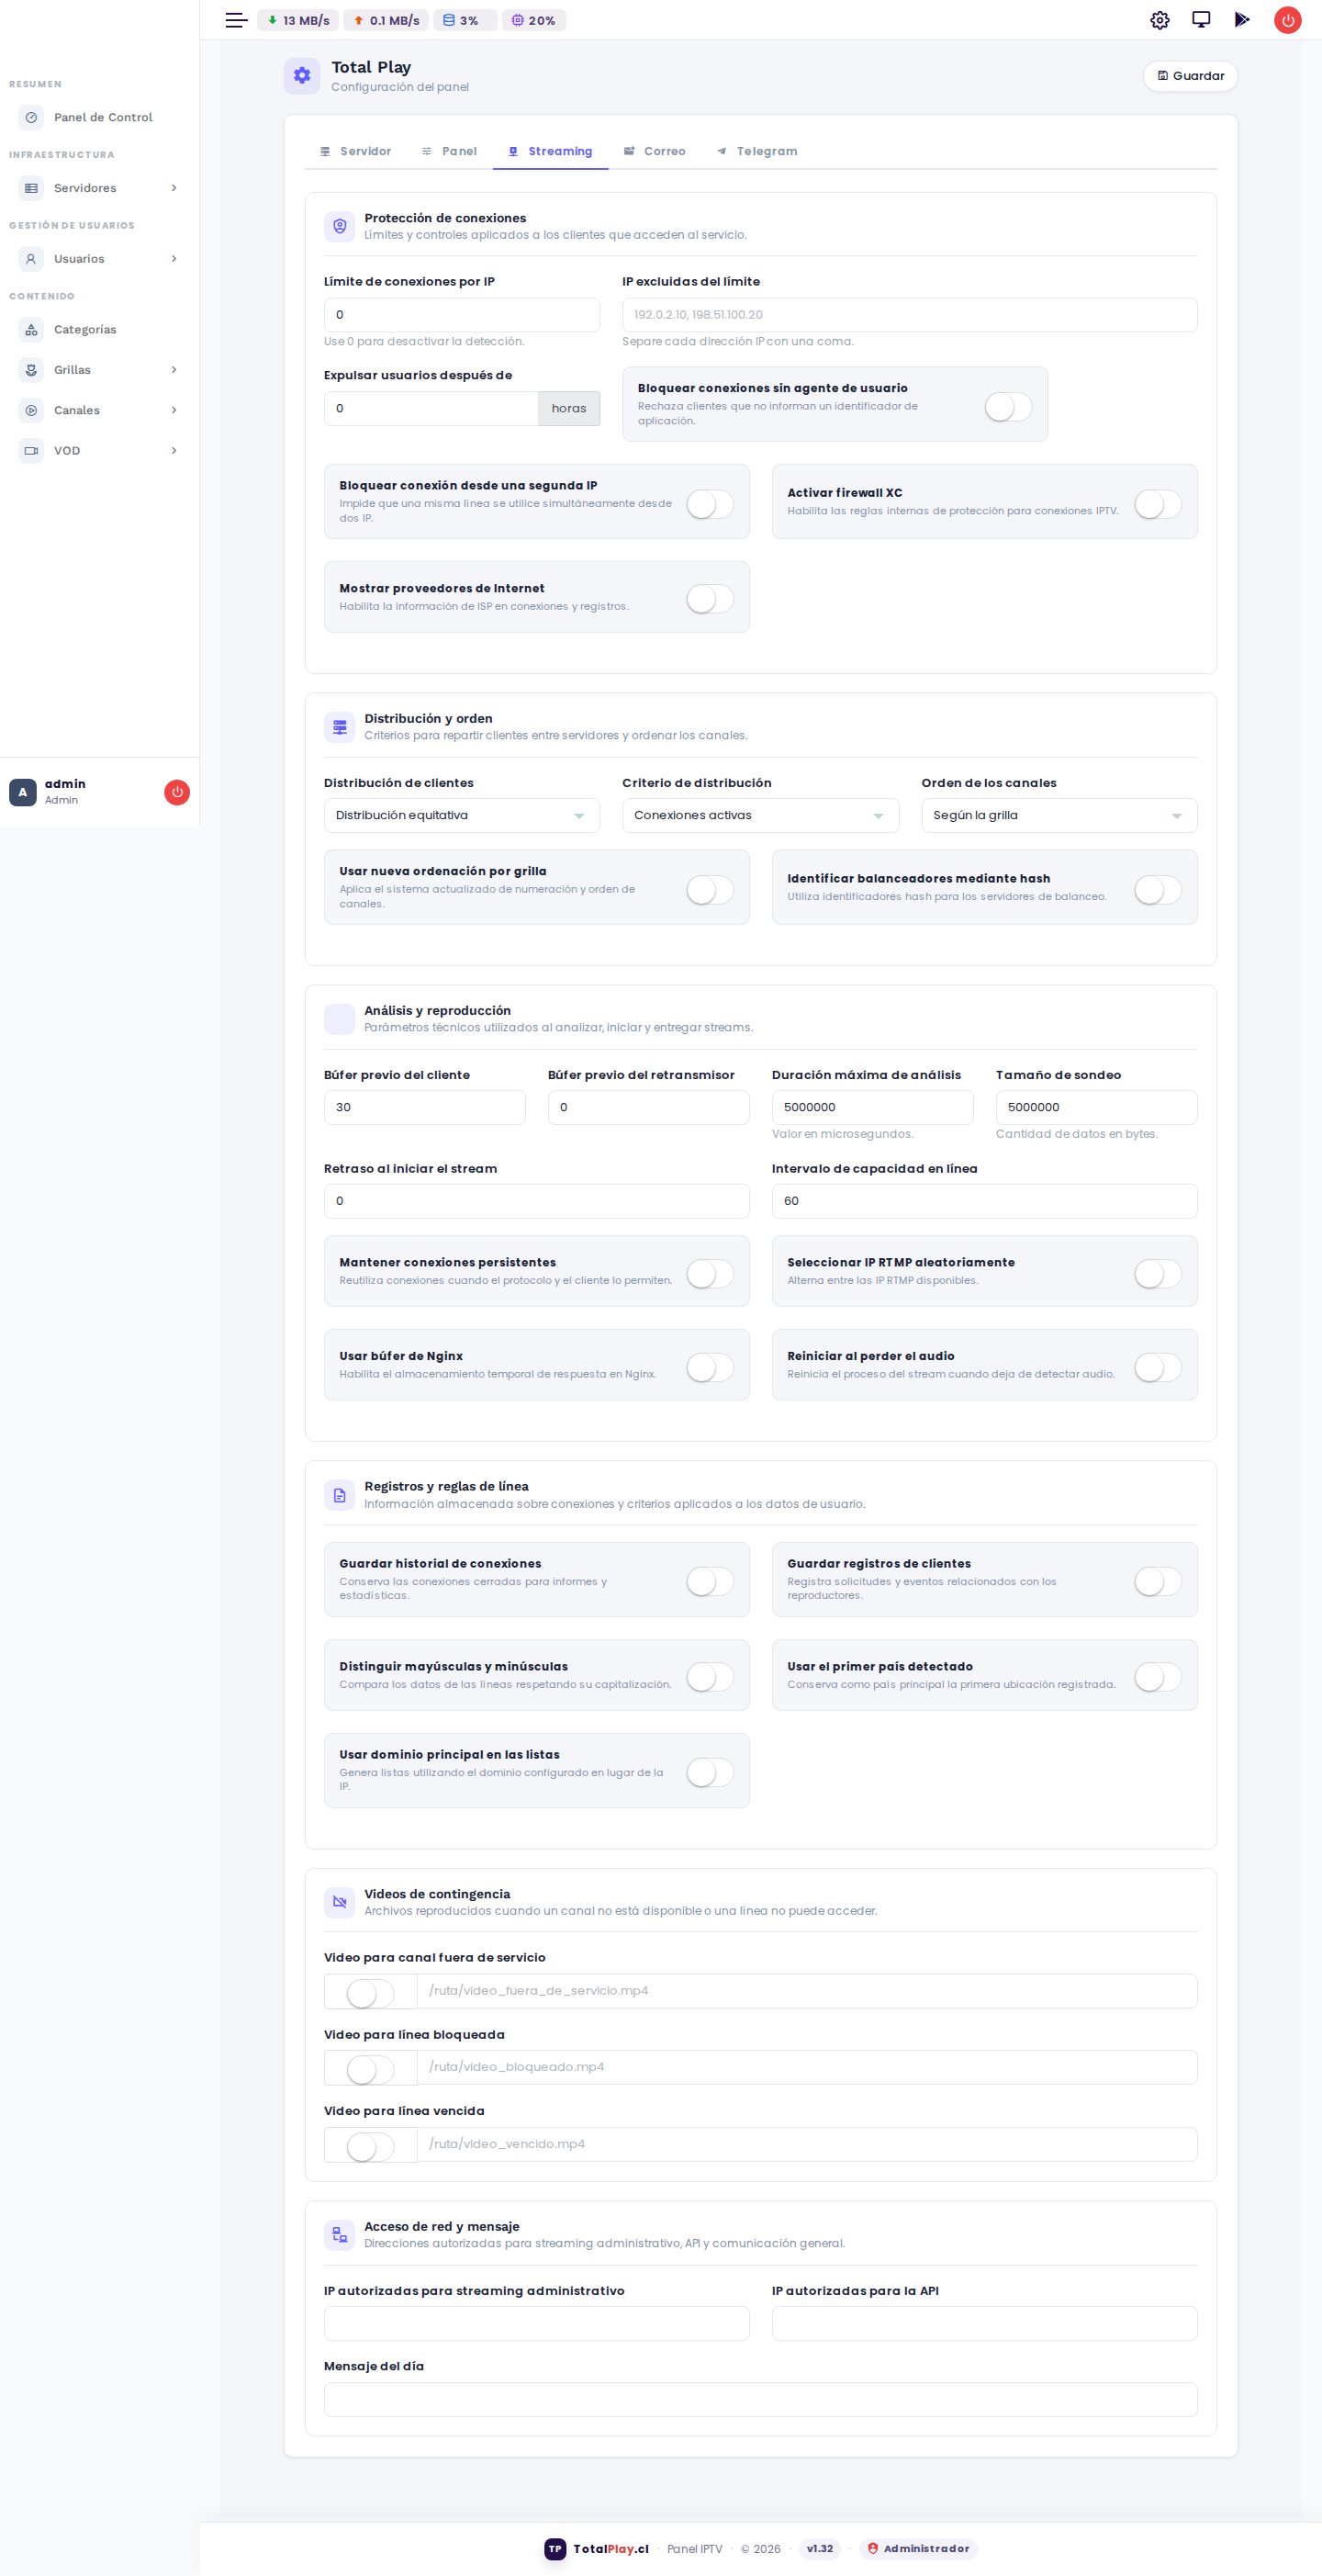Click the v1.32 version badge
1322x2576 pixels.
click(820, 2549)
